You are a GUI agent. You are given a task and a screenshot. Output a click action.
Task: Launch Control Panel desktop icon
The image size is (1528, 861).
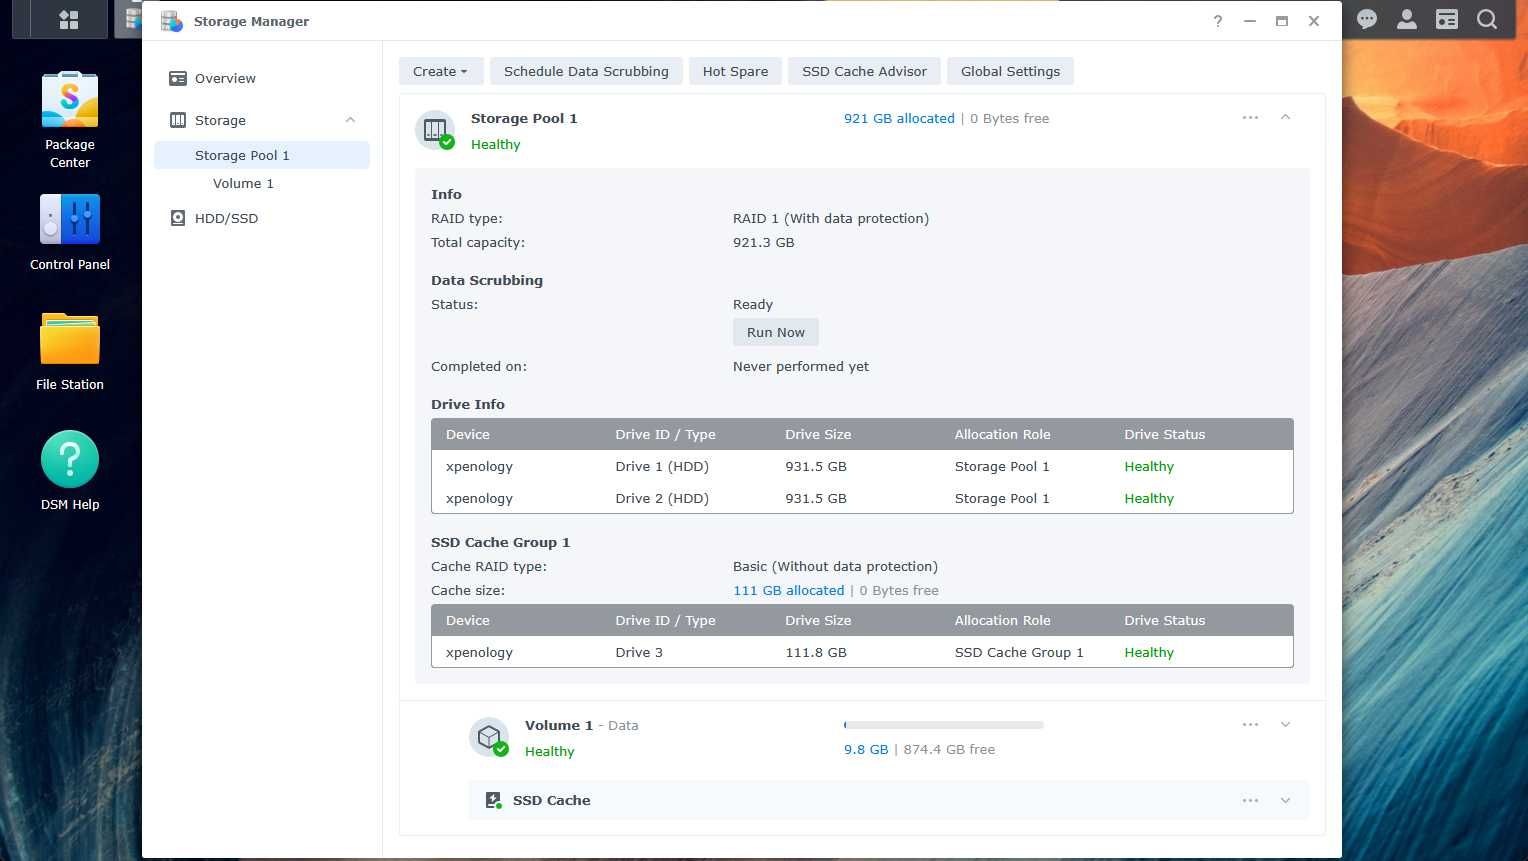point(70,232)
